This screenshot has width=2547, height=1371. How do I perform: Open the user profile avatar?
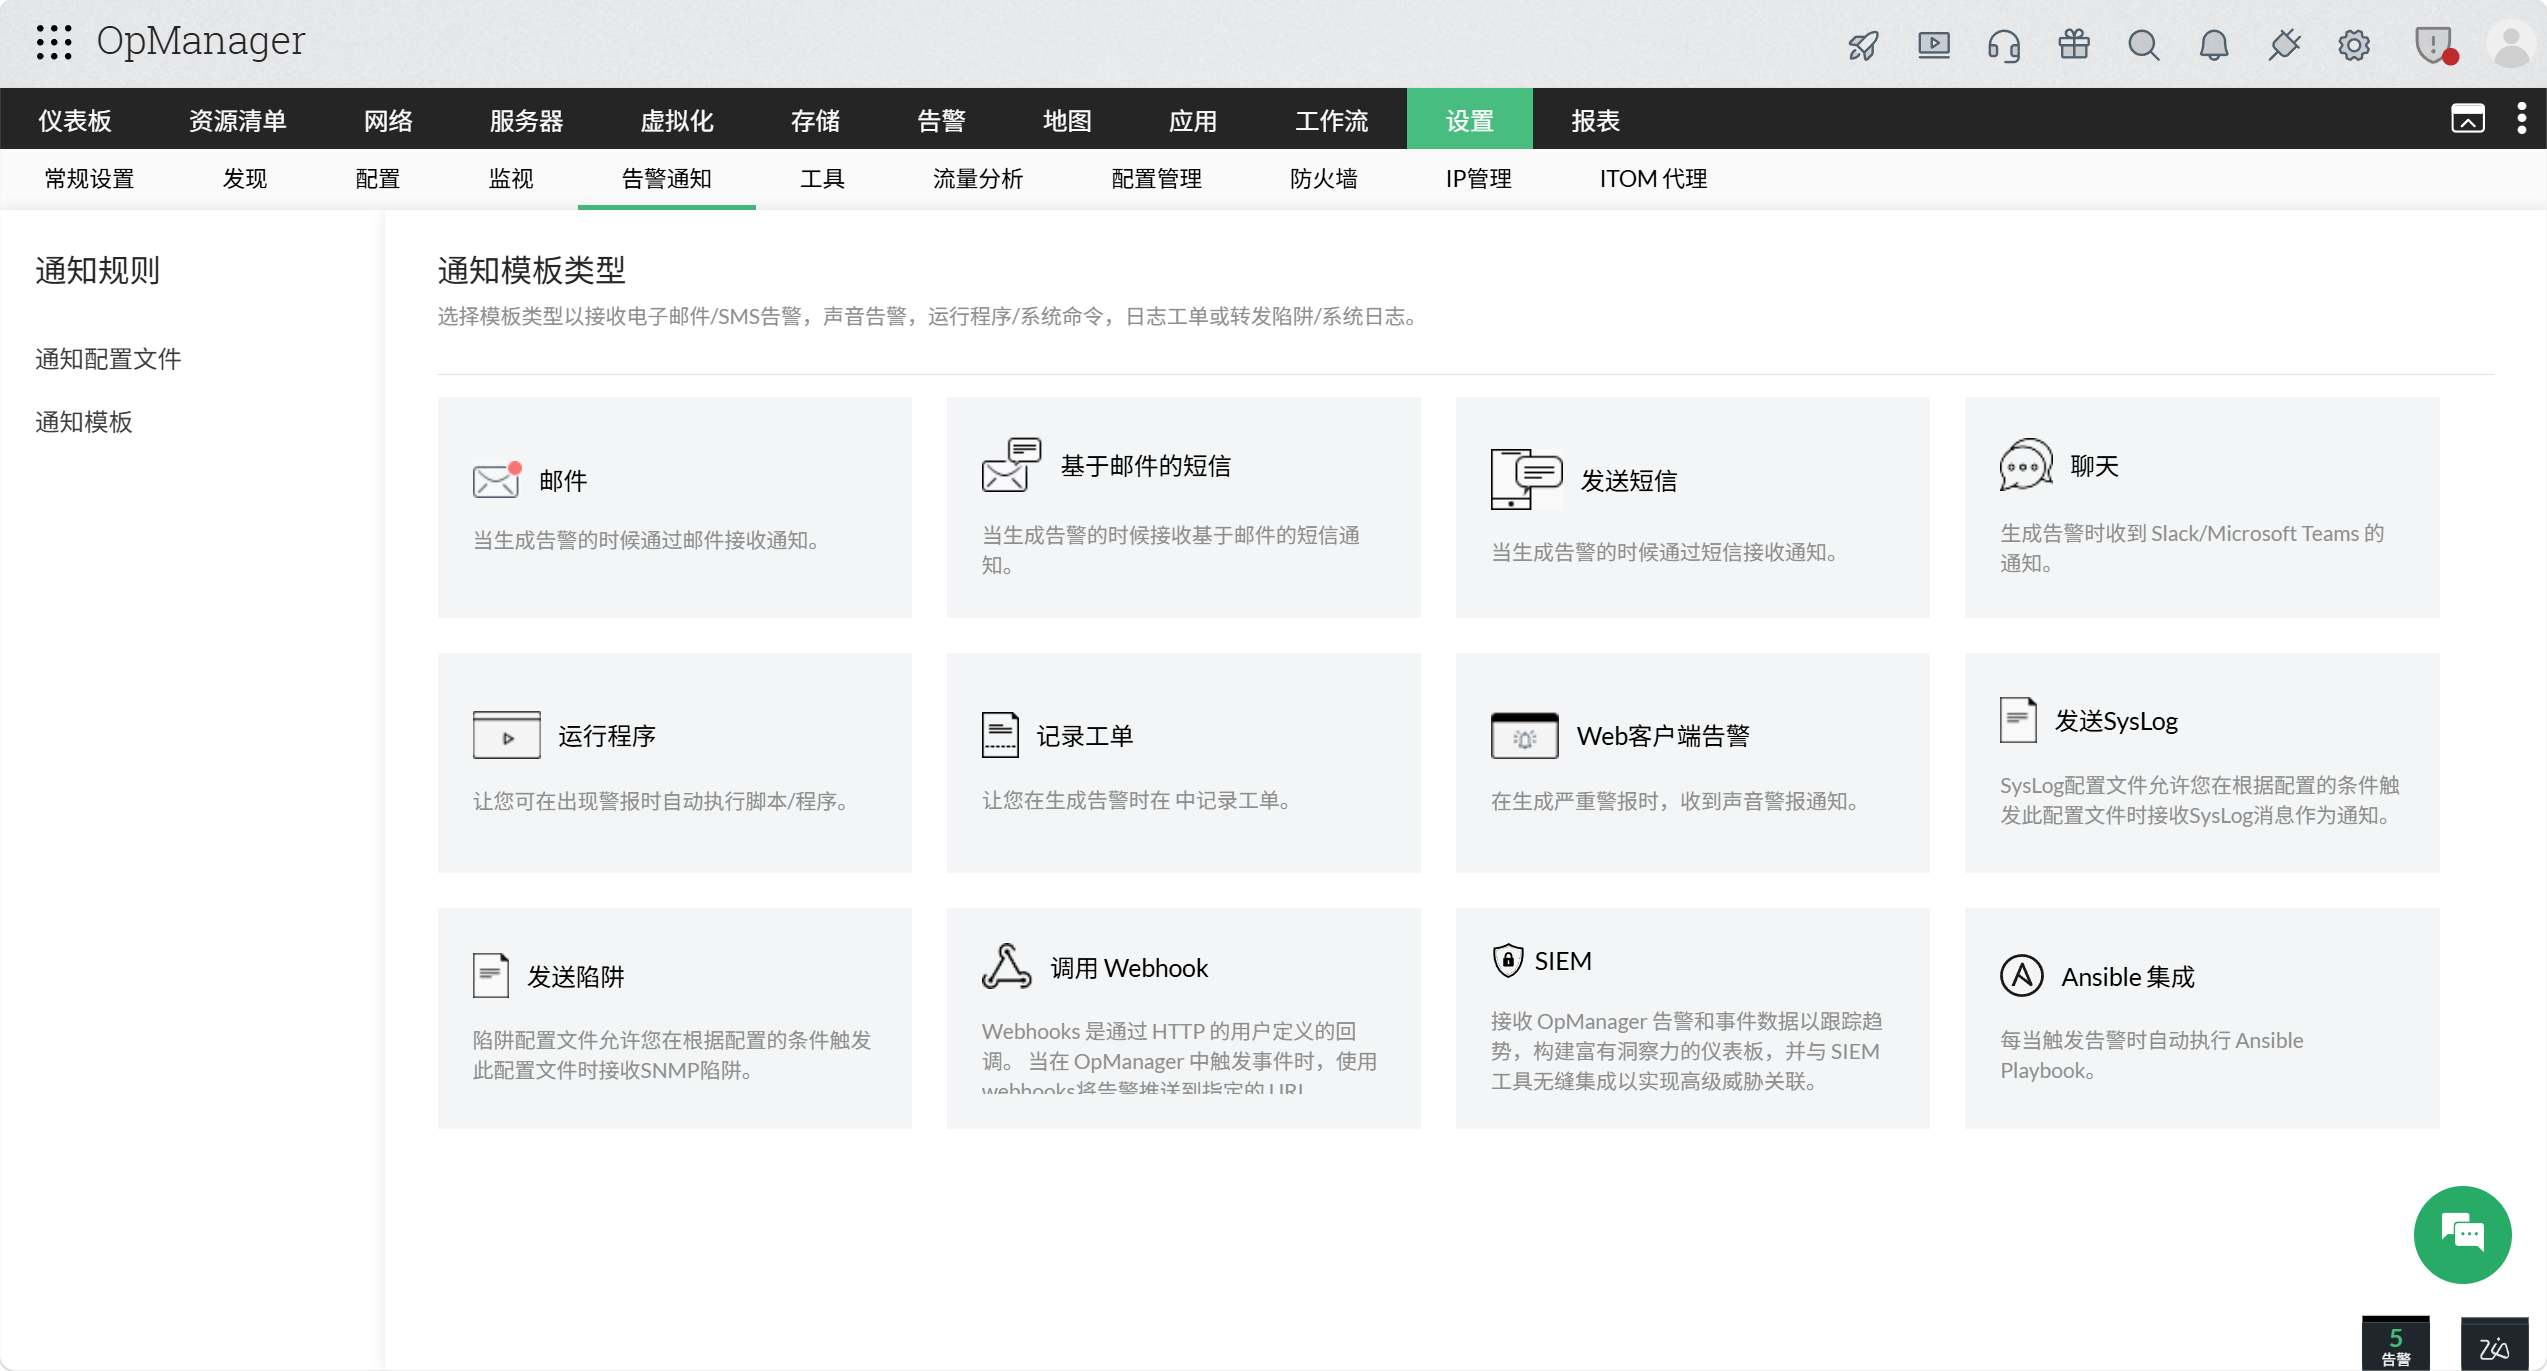point(2510,45)
